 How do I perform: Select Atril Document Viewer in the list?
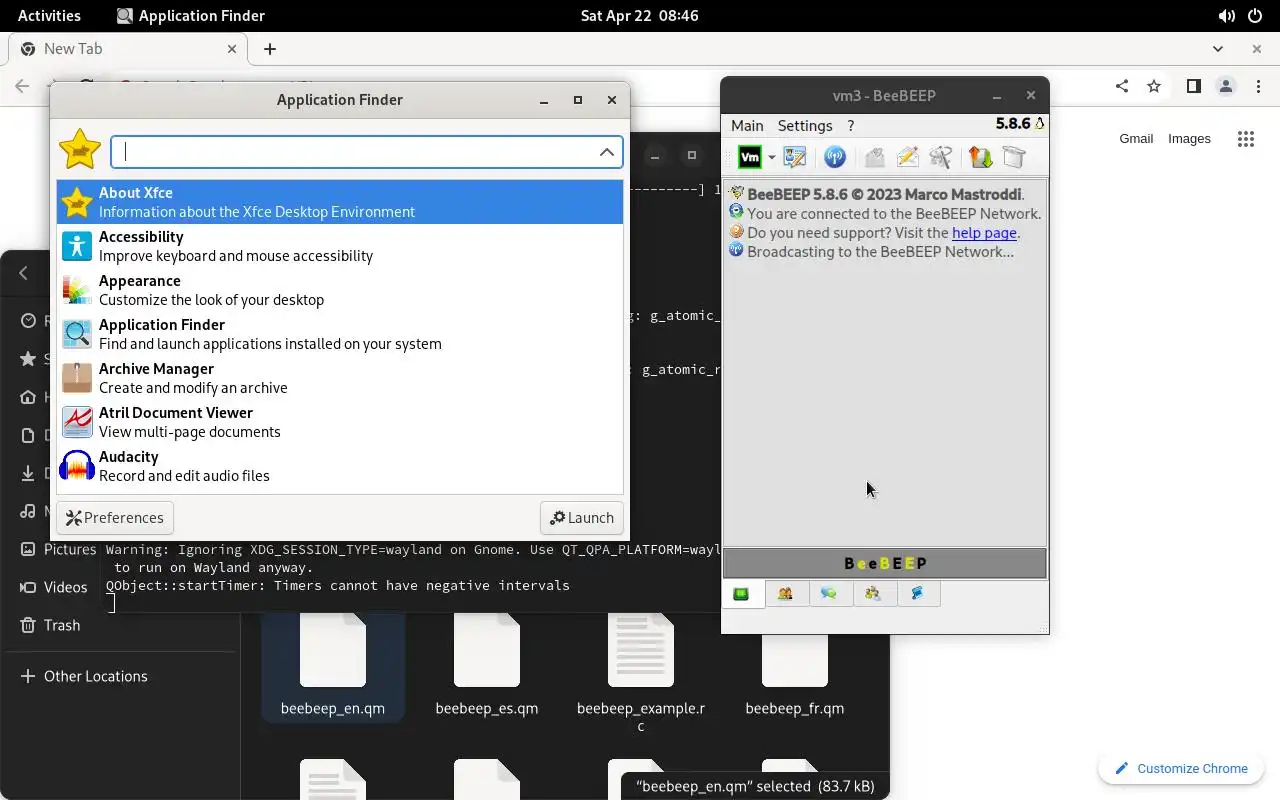tap(340, 422)
